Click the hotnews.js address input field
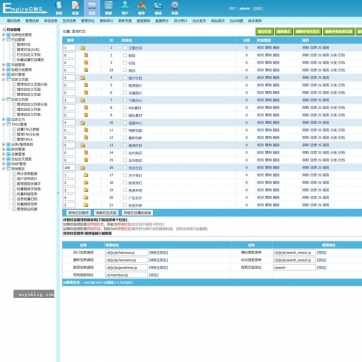The height and width of the screenshot is (362, 362). point(126,253)
